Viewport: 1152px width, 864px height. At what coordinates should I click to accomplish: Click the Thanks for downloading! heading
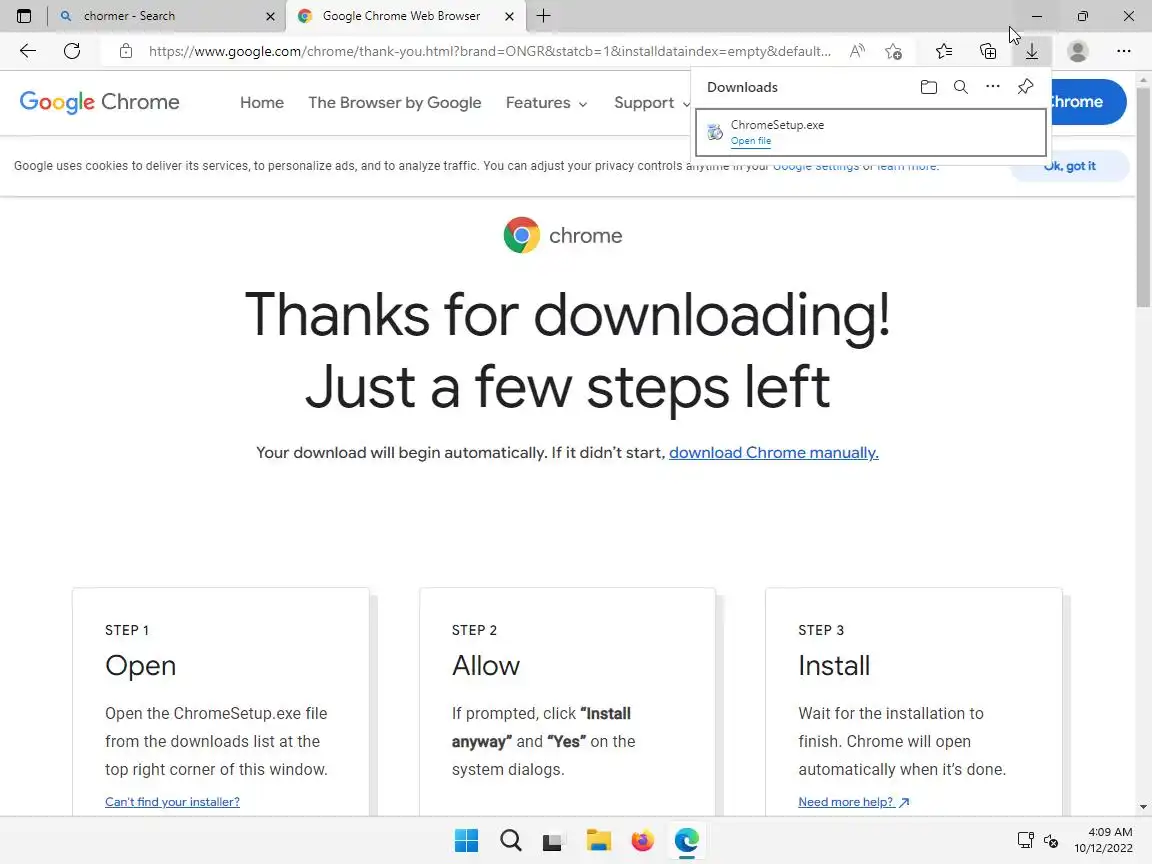[x=567, y=315]
